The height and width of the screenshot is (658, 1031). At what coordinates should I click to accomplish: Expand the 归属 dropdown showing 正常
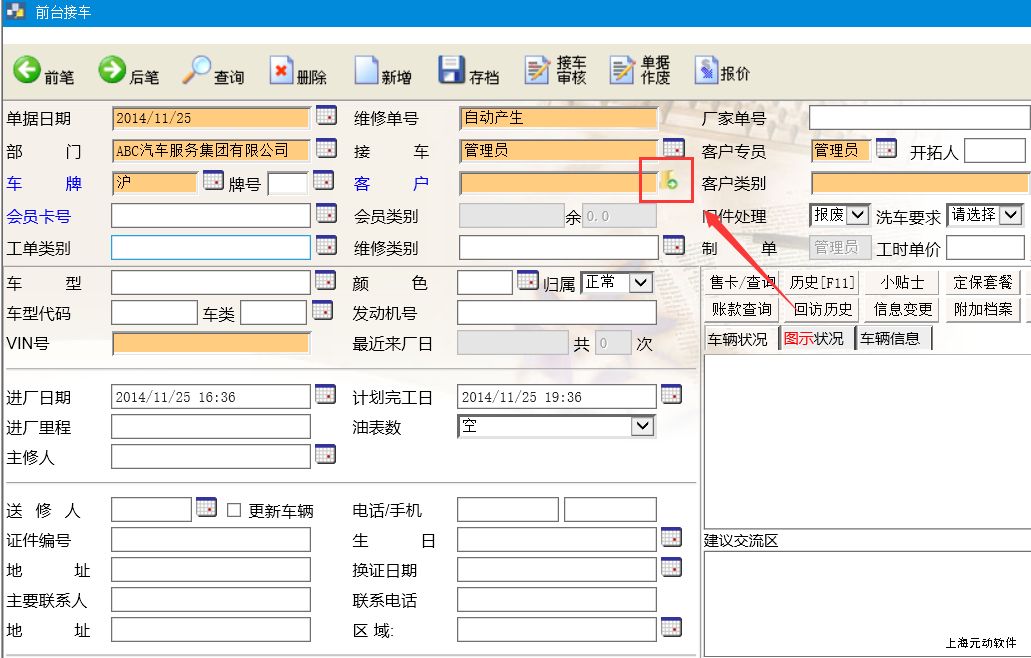[641, 283]
